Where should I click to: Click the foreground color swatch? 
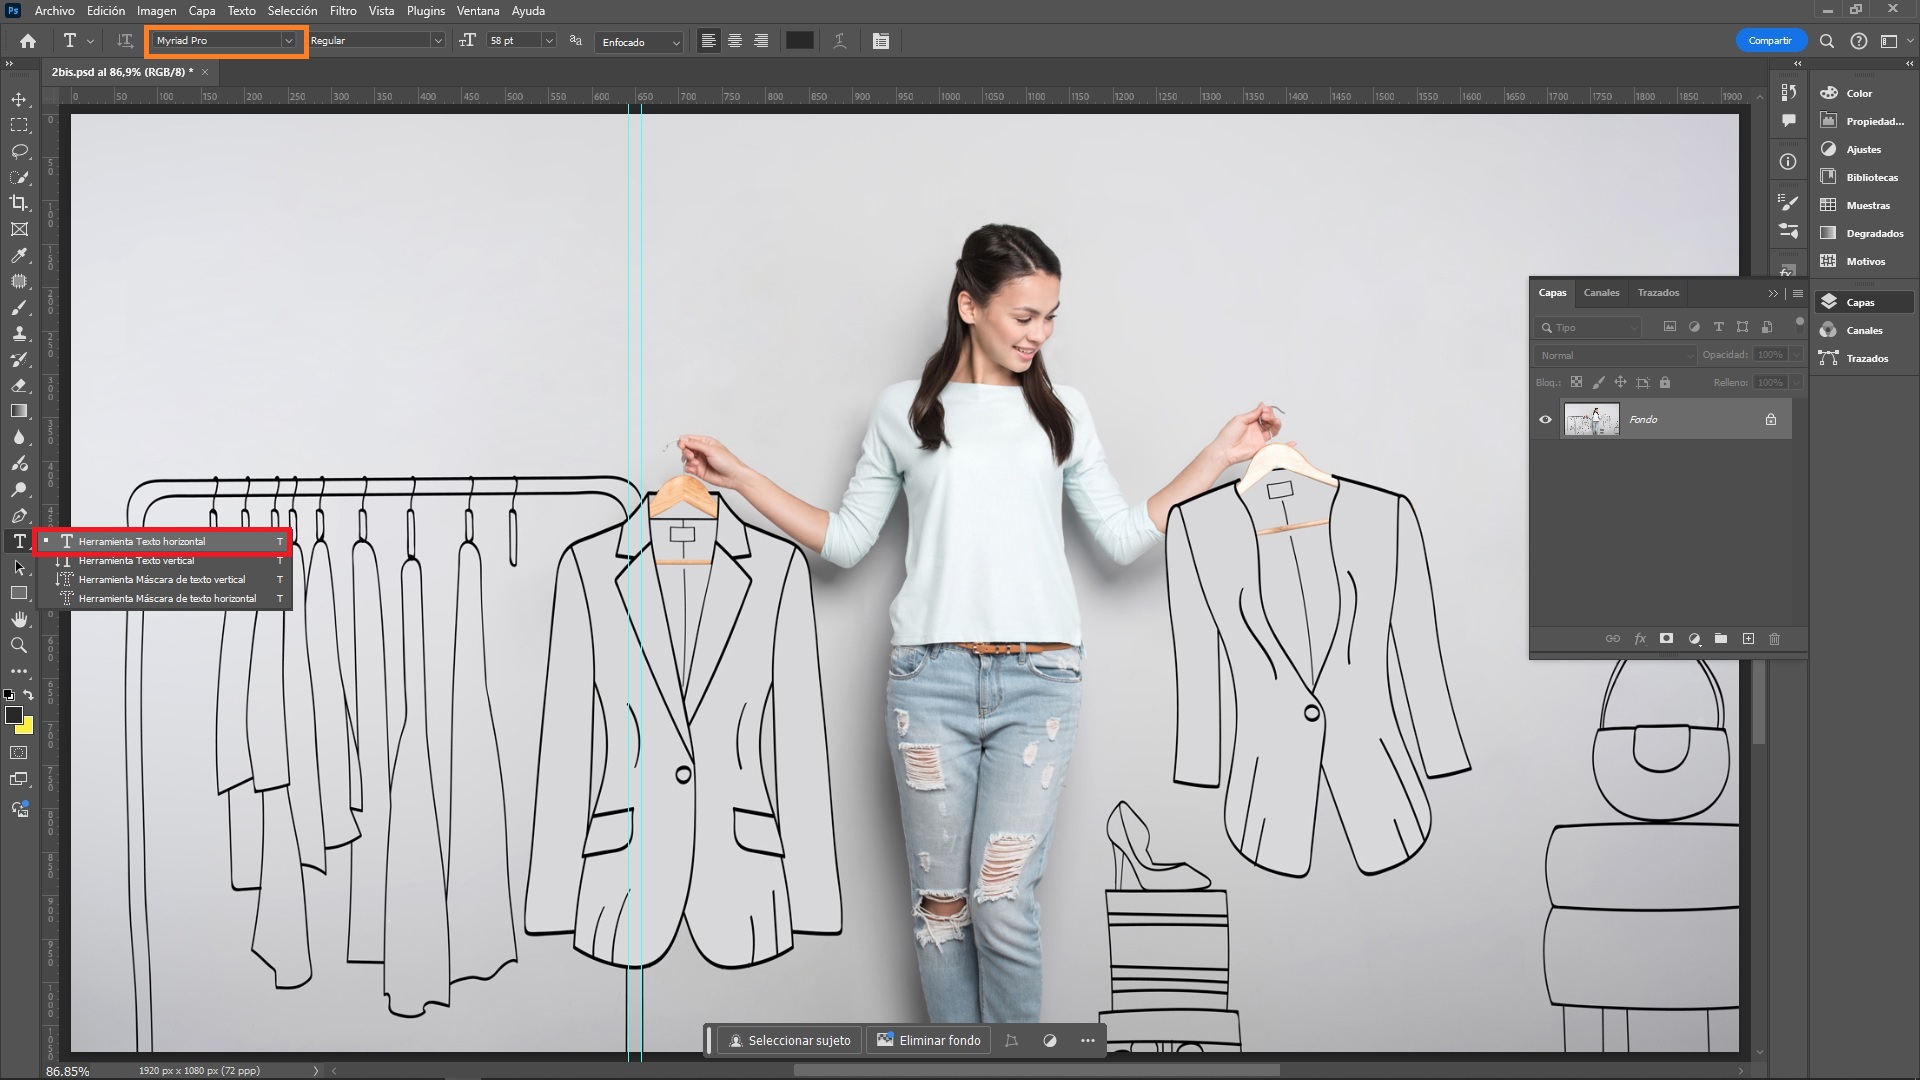pyautogui.click(x=14, y=715)
